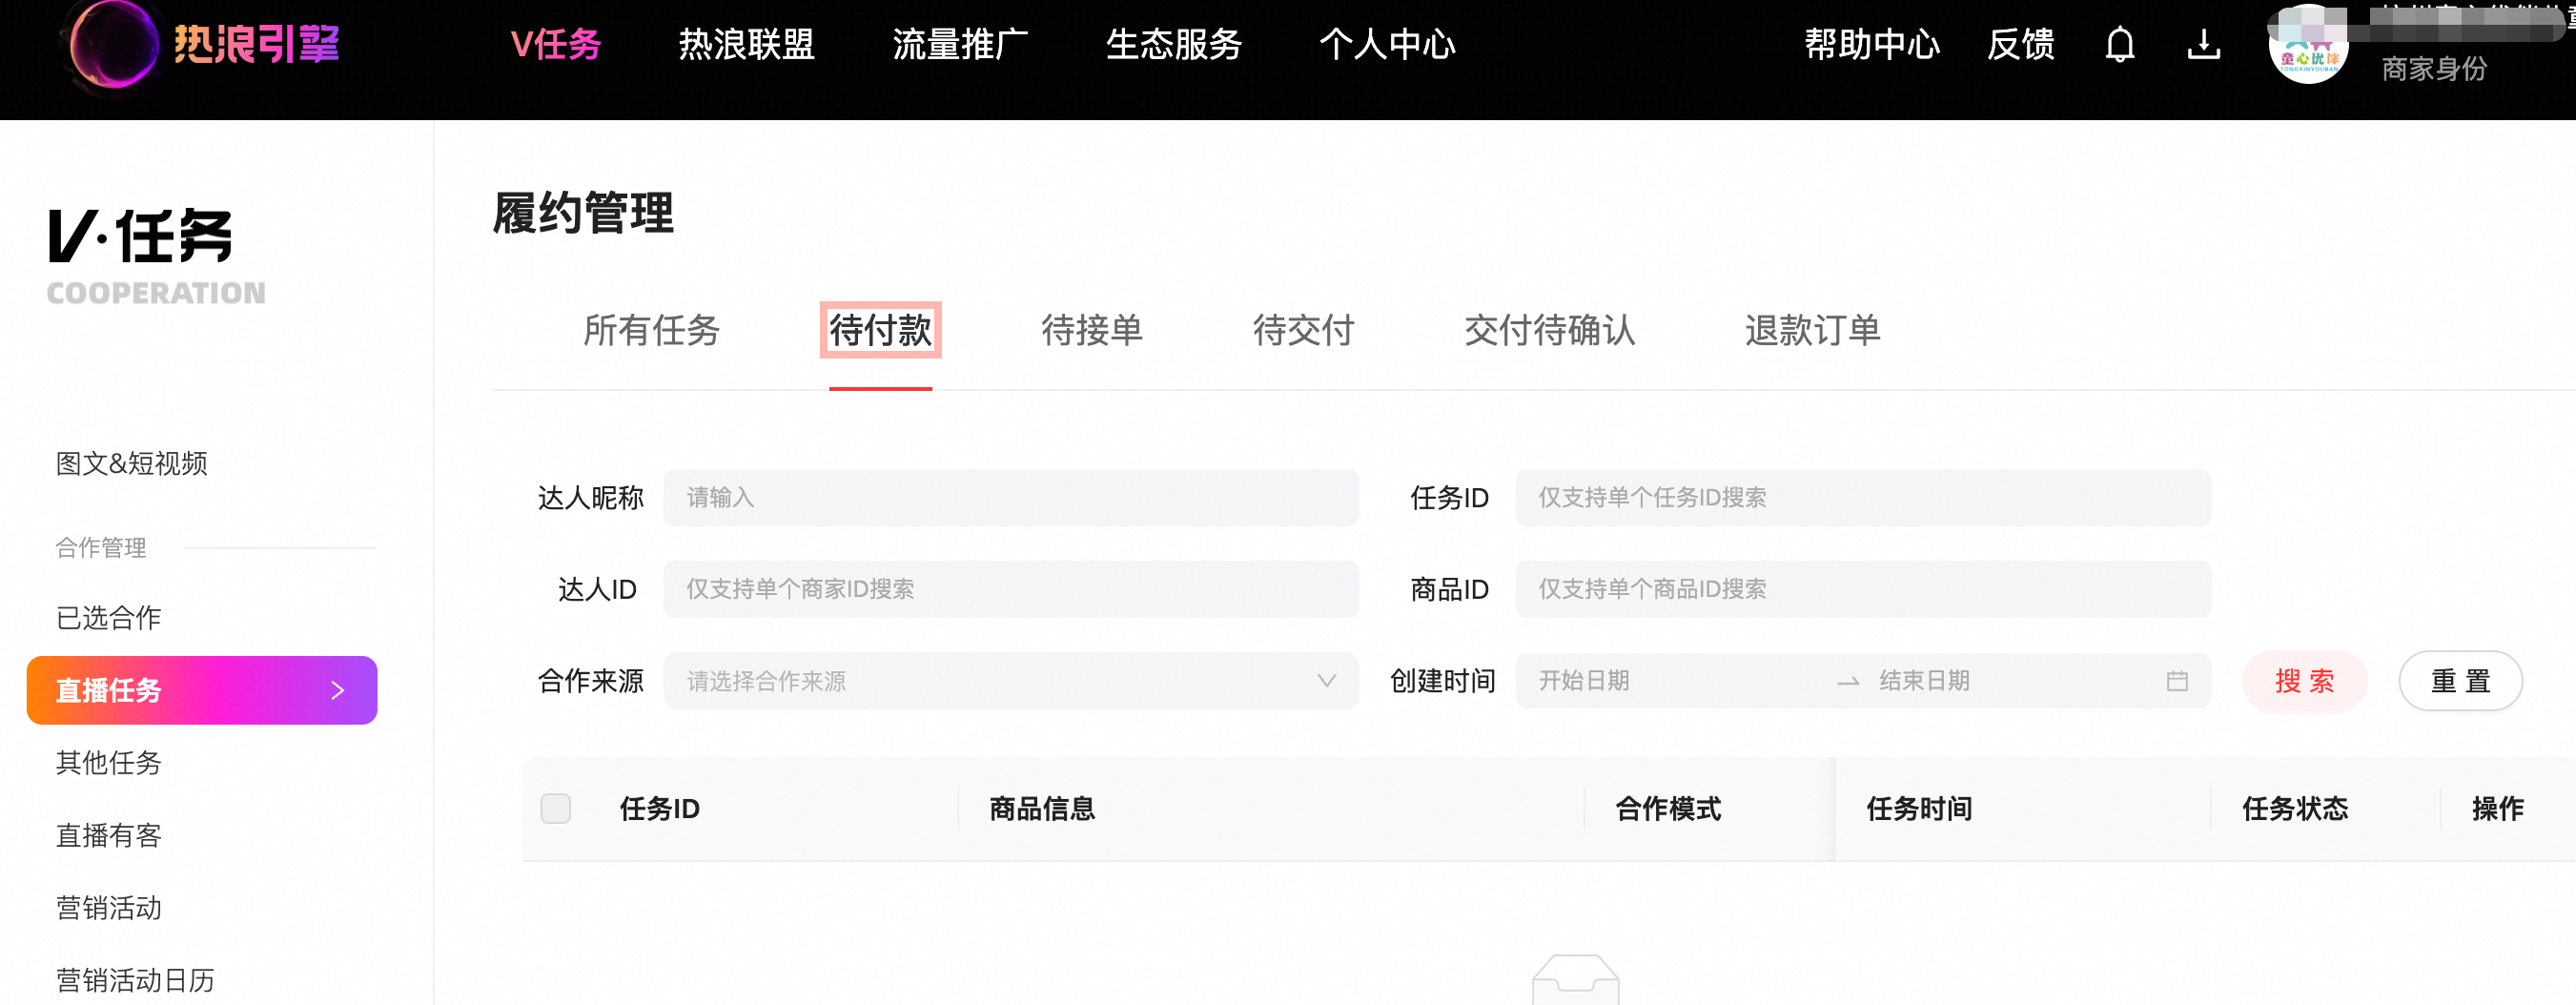The width and height of the screenshot is (2576, 1005).
Task: Focus the 达人昵称 input field
Action: (x=1010, y=497)
